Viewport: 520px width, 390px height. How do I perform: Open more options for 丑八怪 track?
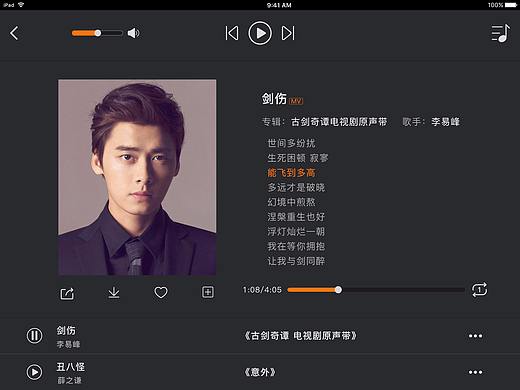pos(475,372)
